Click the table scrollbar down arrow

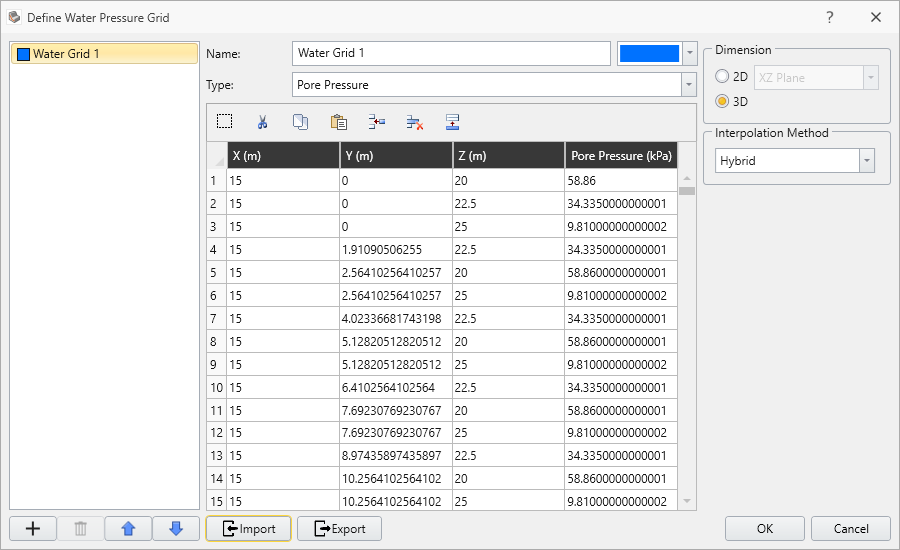(687, 501)
